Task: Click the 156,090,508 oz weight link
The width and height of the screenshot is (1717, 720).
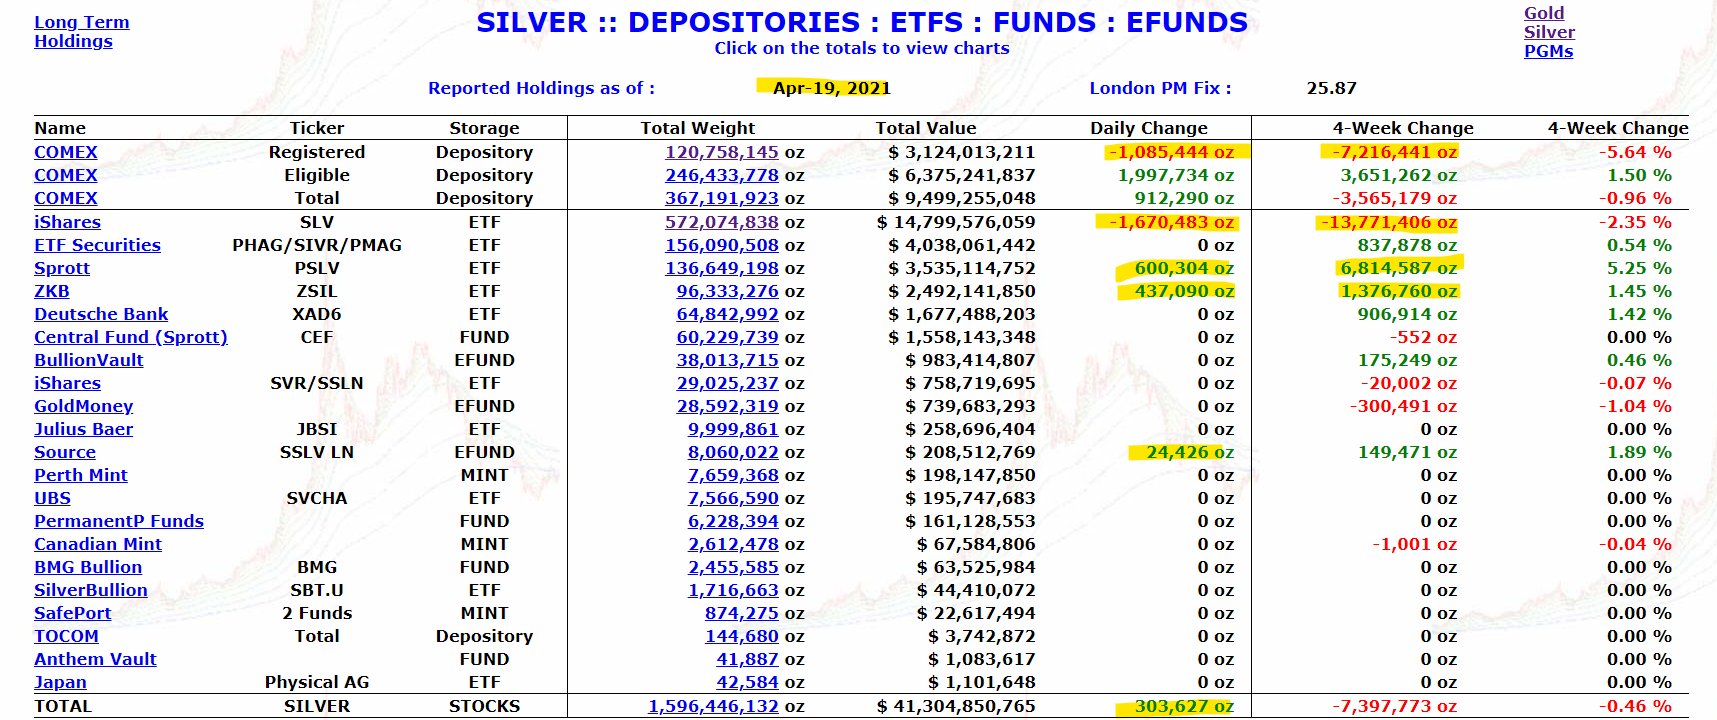Action: [x=722, y=245]
